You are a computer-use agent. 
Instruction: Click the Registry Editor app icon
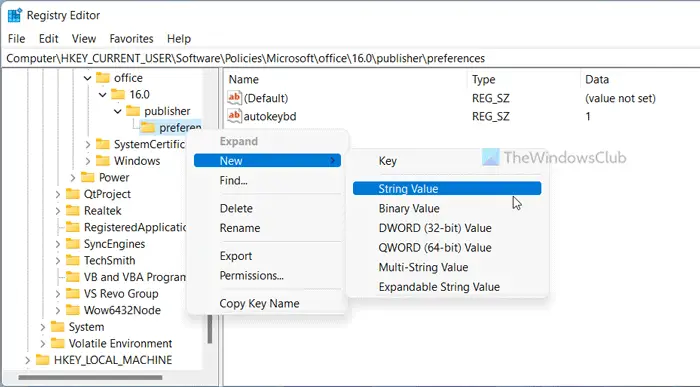point(14,15)
